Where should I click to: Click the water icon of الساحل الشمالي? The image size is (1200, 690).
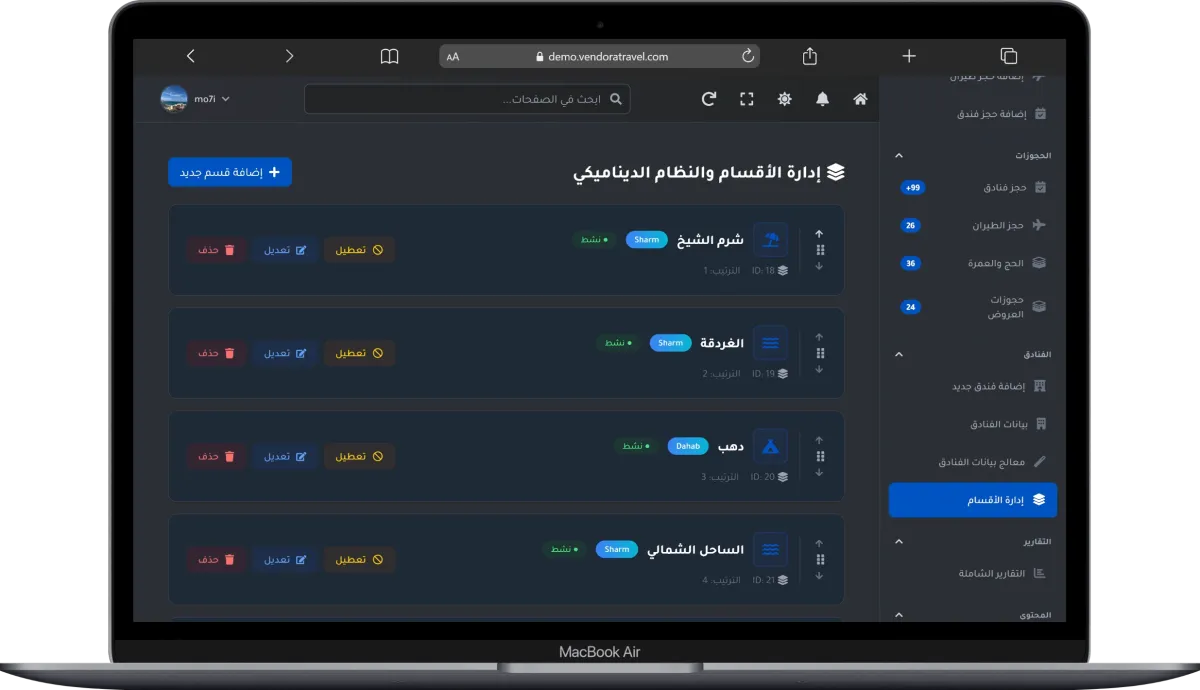[x=771, y=549]
